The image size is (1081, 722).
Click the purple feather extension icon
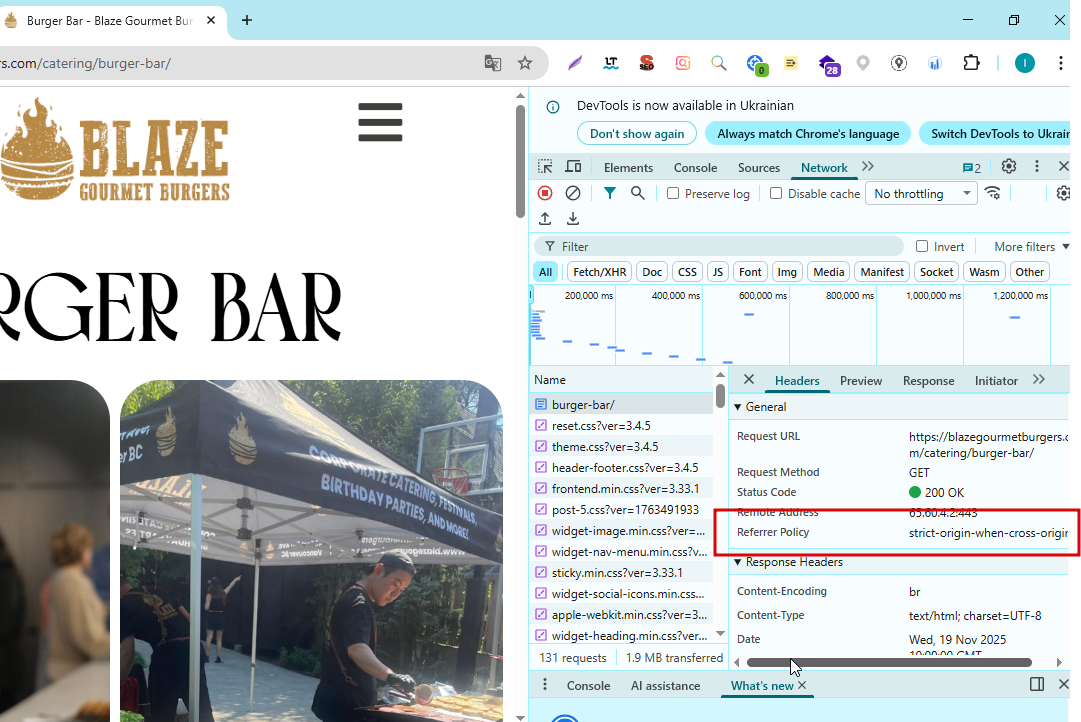[575, 63]
